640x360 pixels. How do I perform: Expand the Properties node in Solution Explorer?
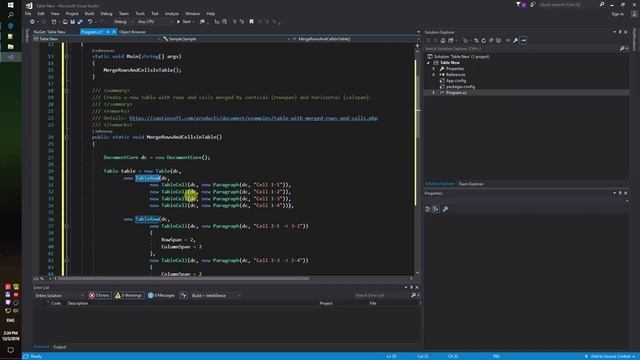[434, 69]
